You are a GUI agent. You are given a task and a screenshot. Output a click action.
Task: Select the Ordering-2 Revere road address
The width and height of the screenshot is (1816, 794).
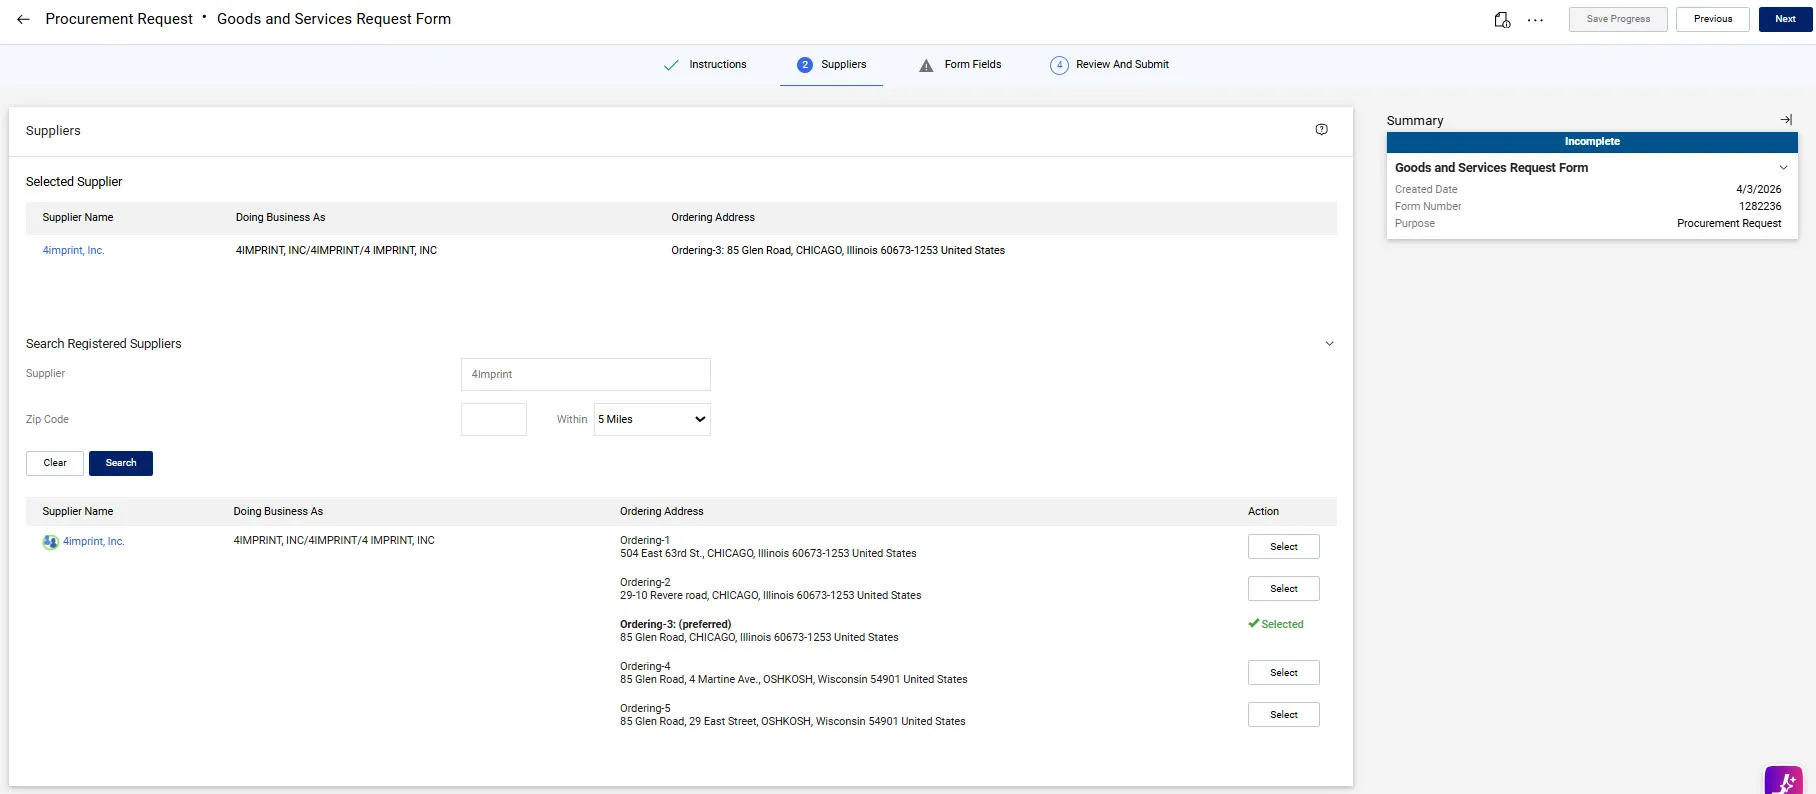[1283, 589]
